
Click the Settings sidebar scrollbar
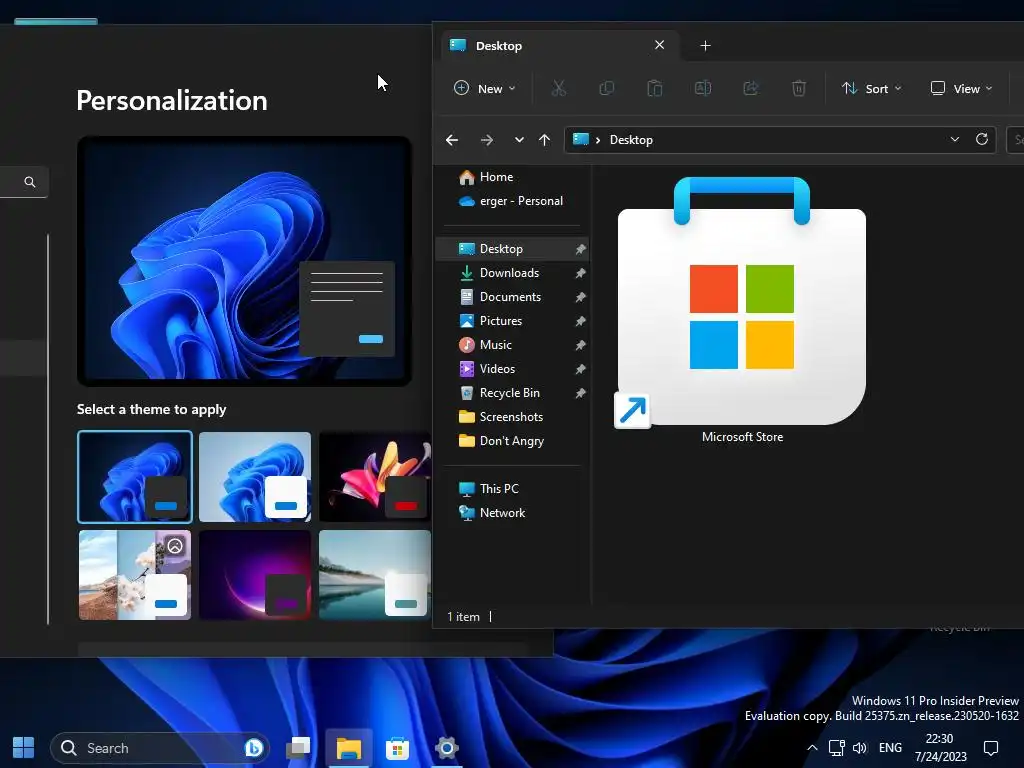[x=48, y=429]
